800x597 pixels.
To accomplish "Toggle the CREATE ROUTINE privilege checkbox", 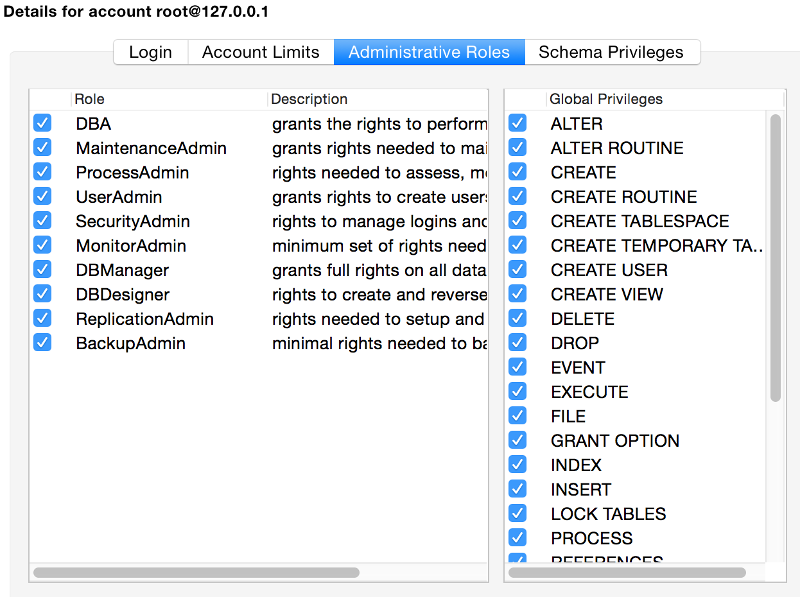I will click(517, 196).
